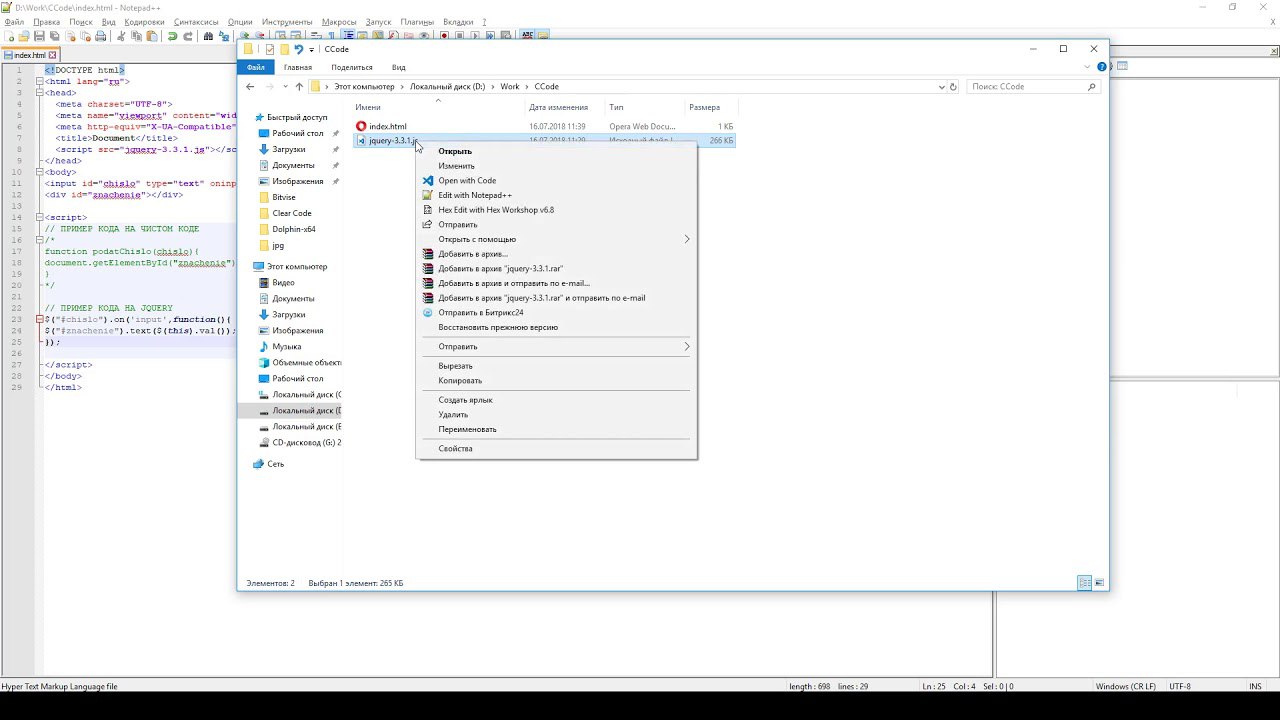Open Bitvise folder in navigation pane
The image size is (1280, 720).
284,197
